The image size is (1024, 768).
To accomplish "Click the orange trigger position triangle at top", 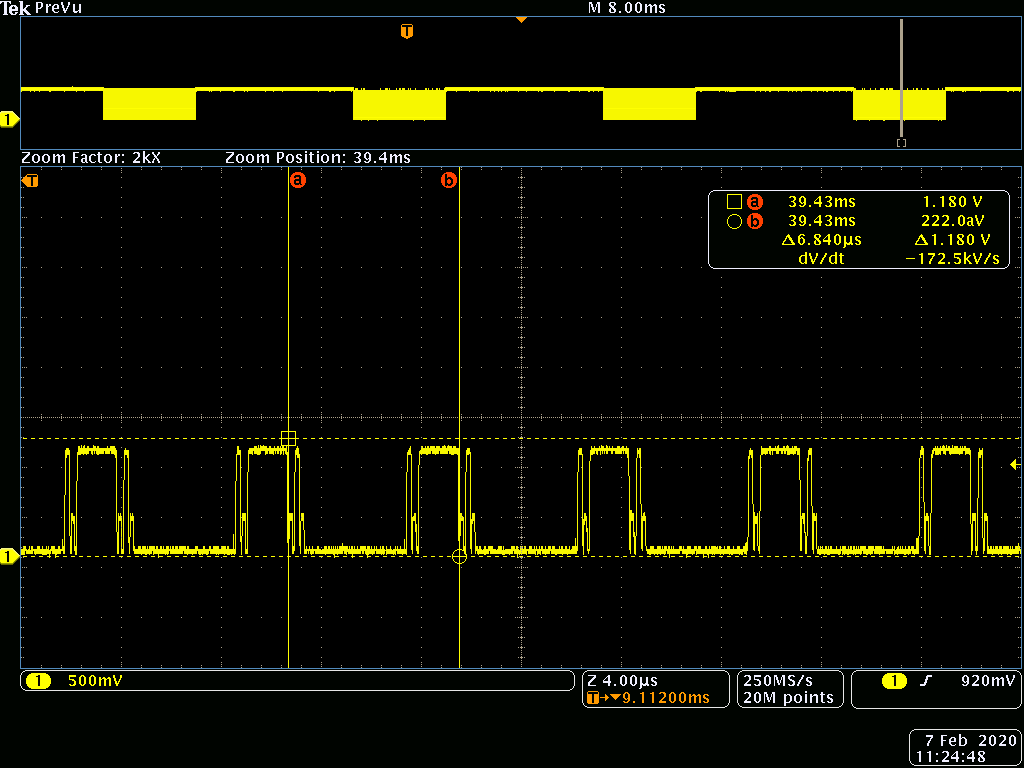I will point(521,20).
